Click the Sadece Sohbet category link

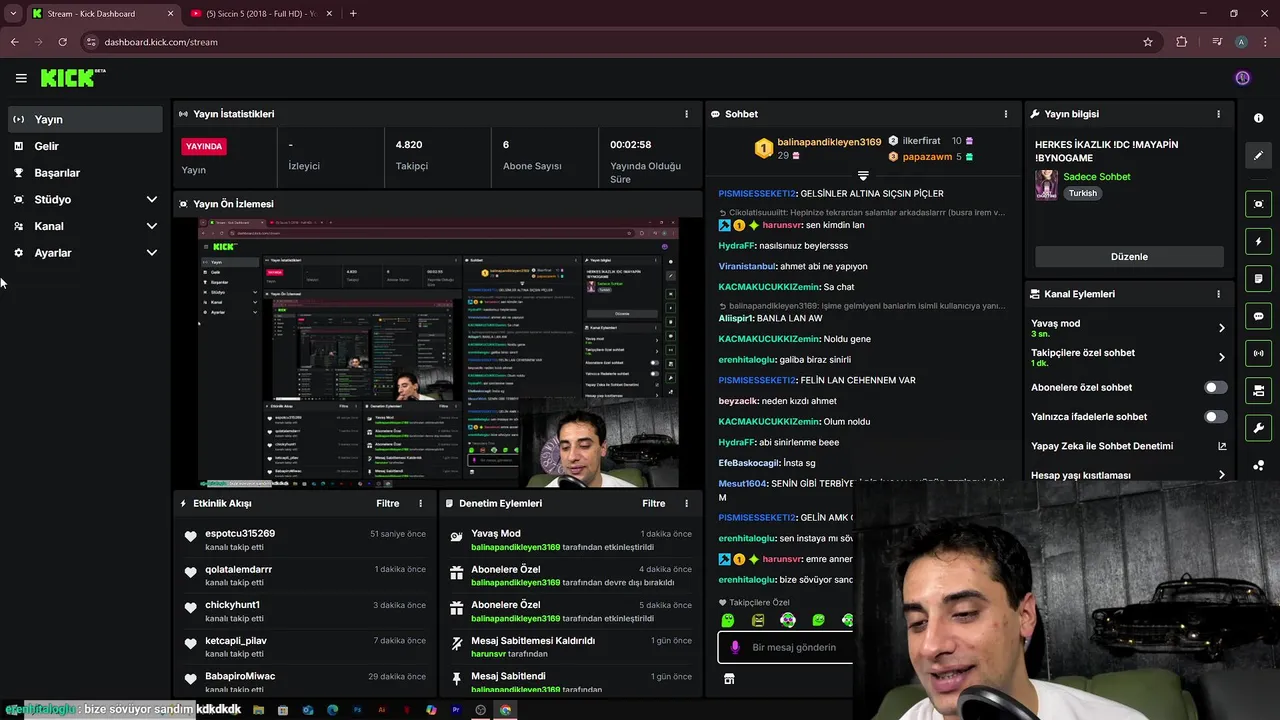point(1097,177)
